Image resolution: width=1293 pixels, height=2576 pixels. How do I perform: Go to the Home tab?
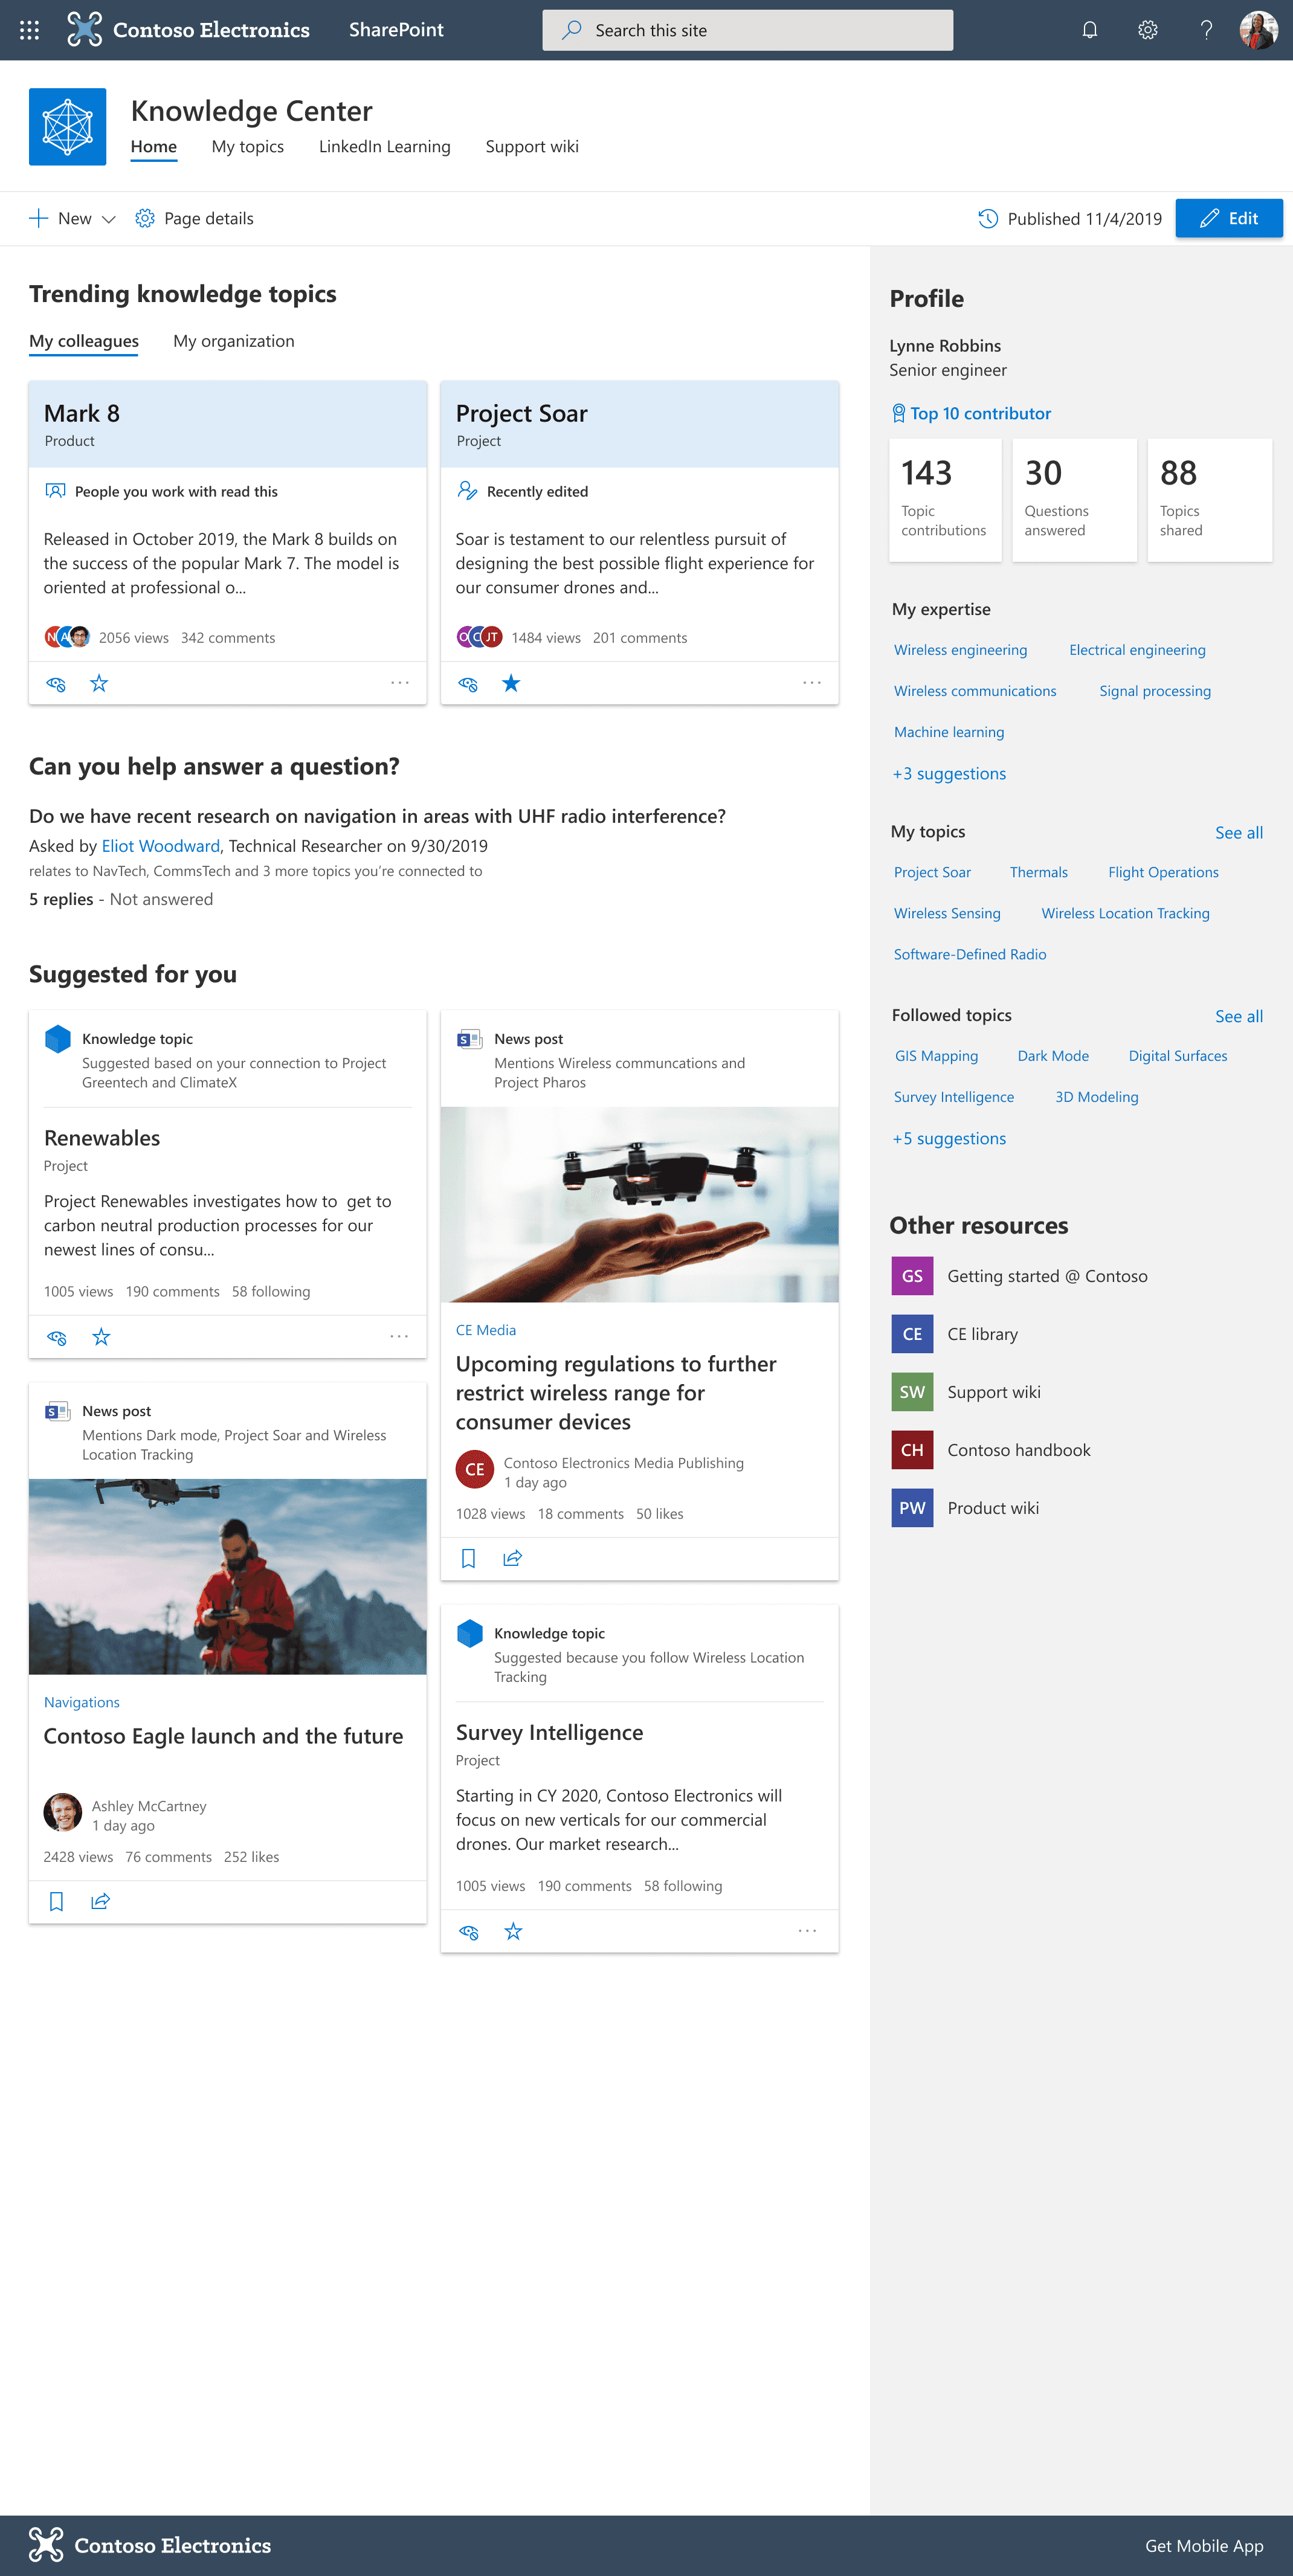(x=154, y=147)
